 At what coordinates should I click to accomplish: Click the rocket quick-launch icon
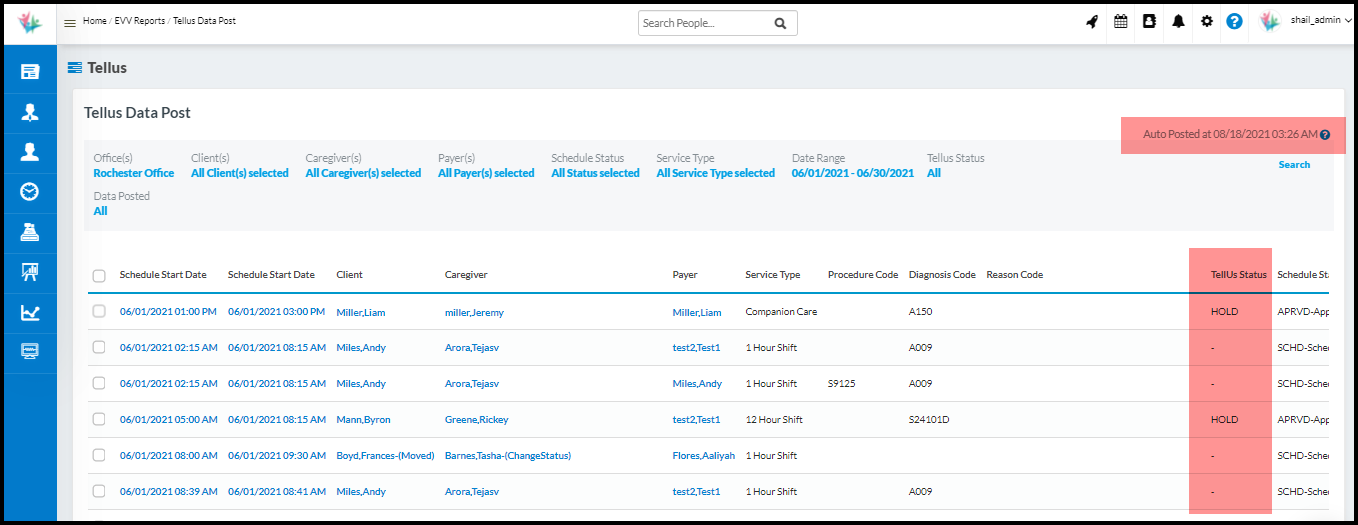click(1092, 22)
